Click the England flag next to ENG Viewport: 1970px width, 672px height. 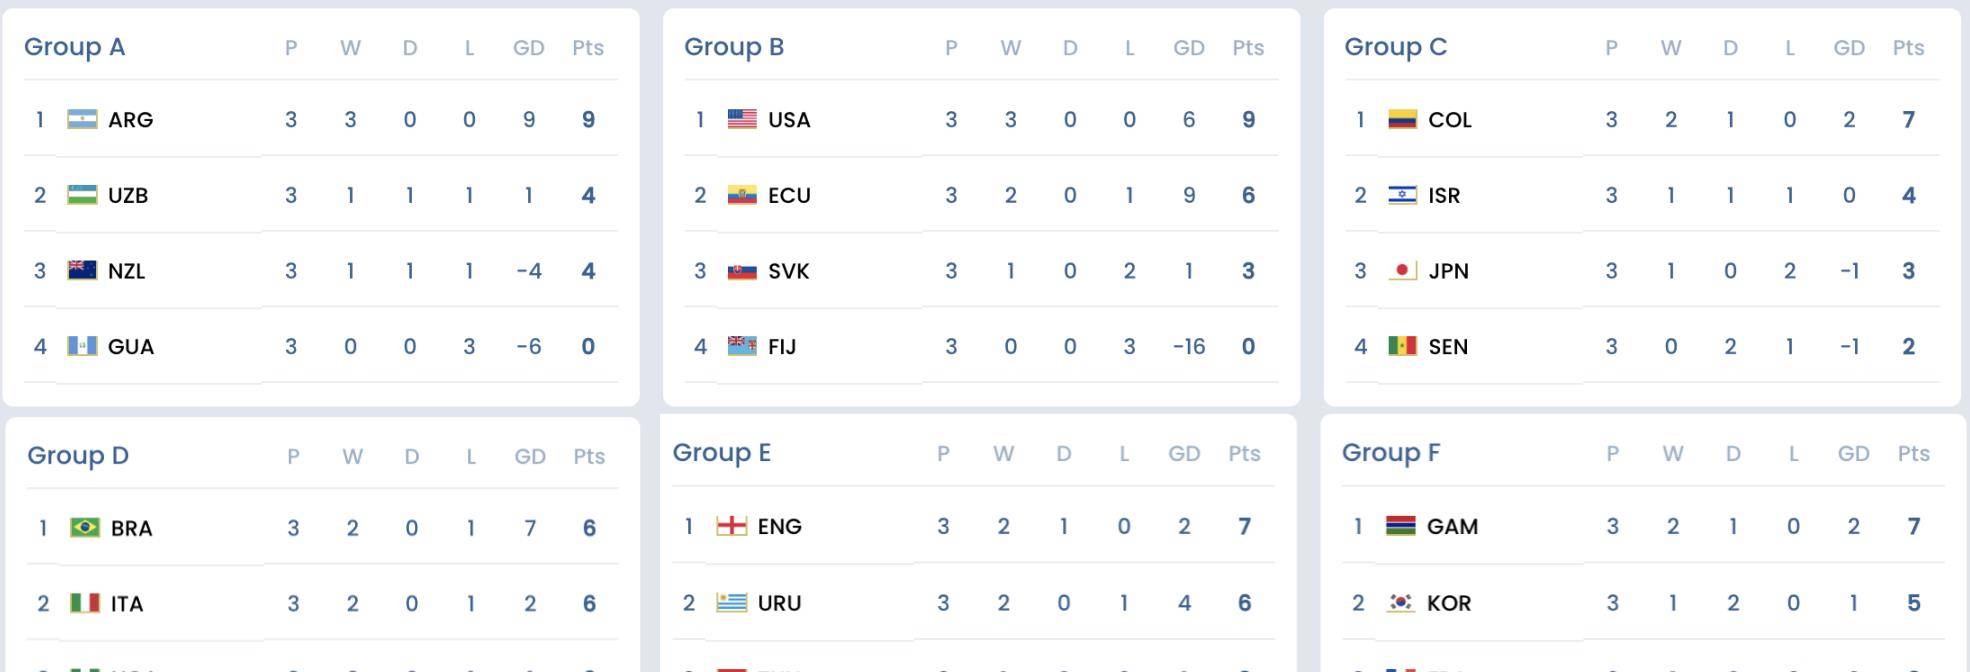click(x=732, y=526)
